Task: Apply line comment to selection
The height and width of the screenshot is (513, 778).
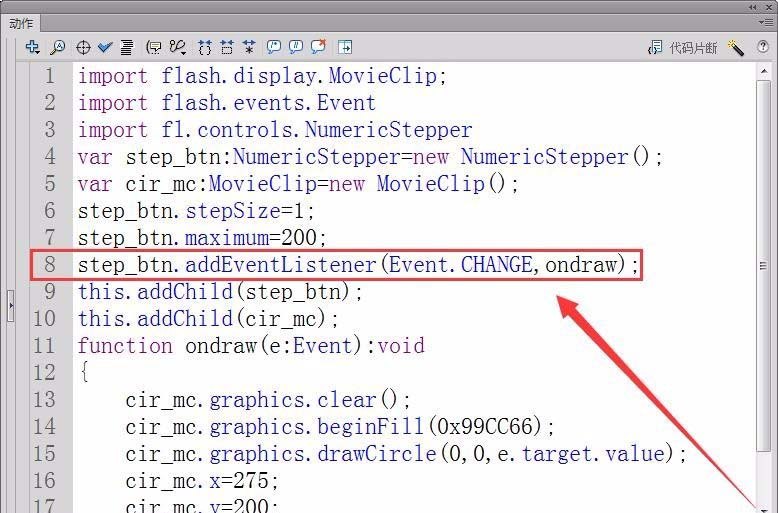Action: [296, 48]
